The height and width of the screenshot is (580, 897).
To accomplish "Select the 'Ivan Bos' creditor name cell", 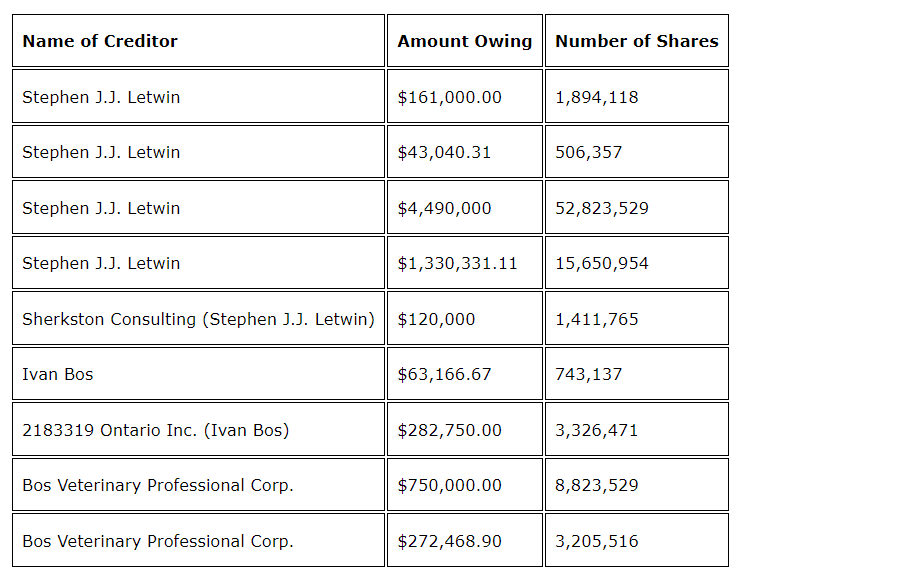I will point(58,374).
